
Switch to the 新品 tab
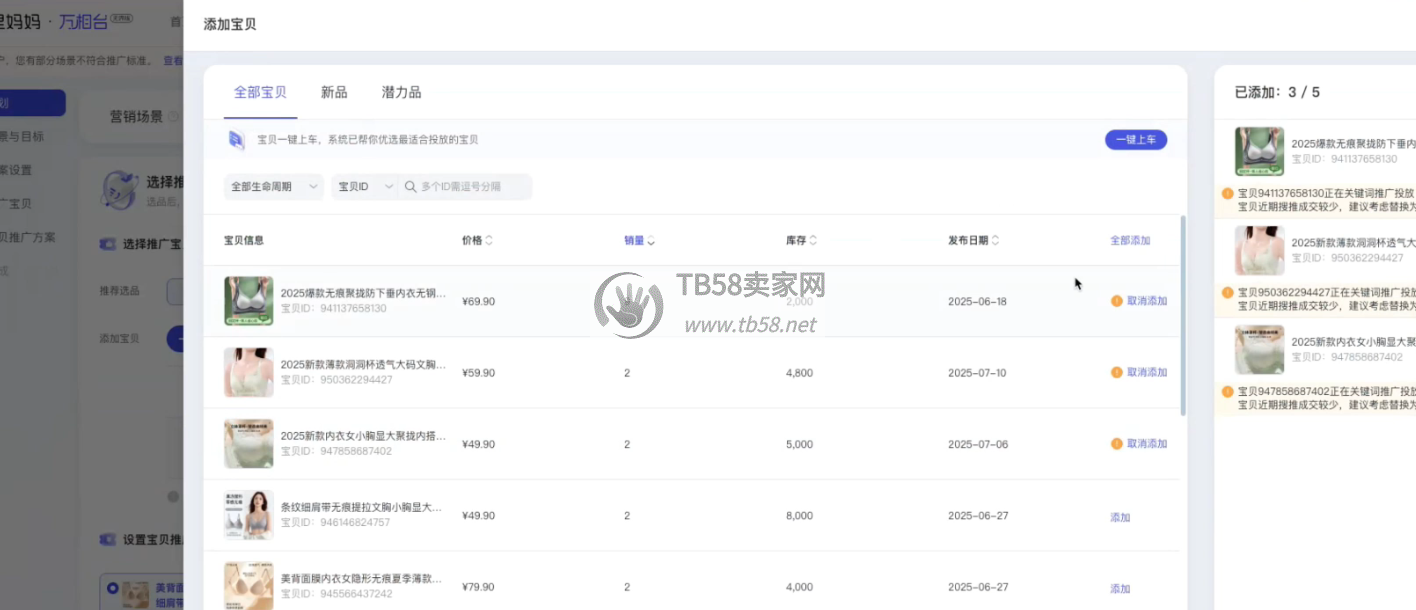pyautogui.click(x=334, y=92)
